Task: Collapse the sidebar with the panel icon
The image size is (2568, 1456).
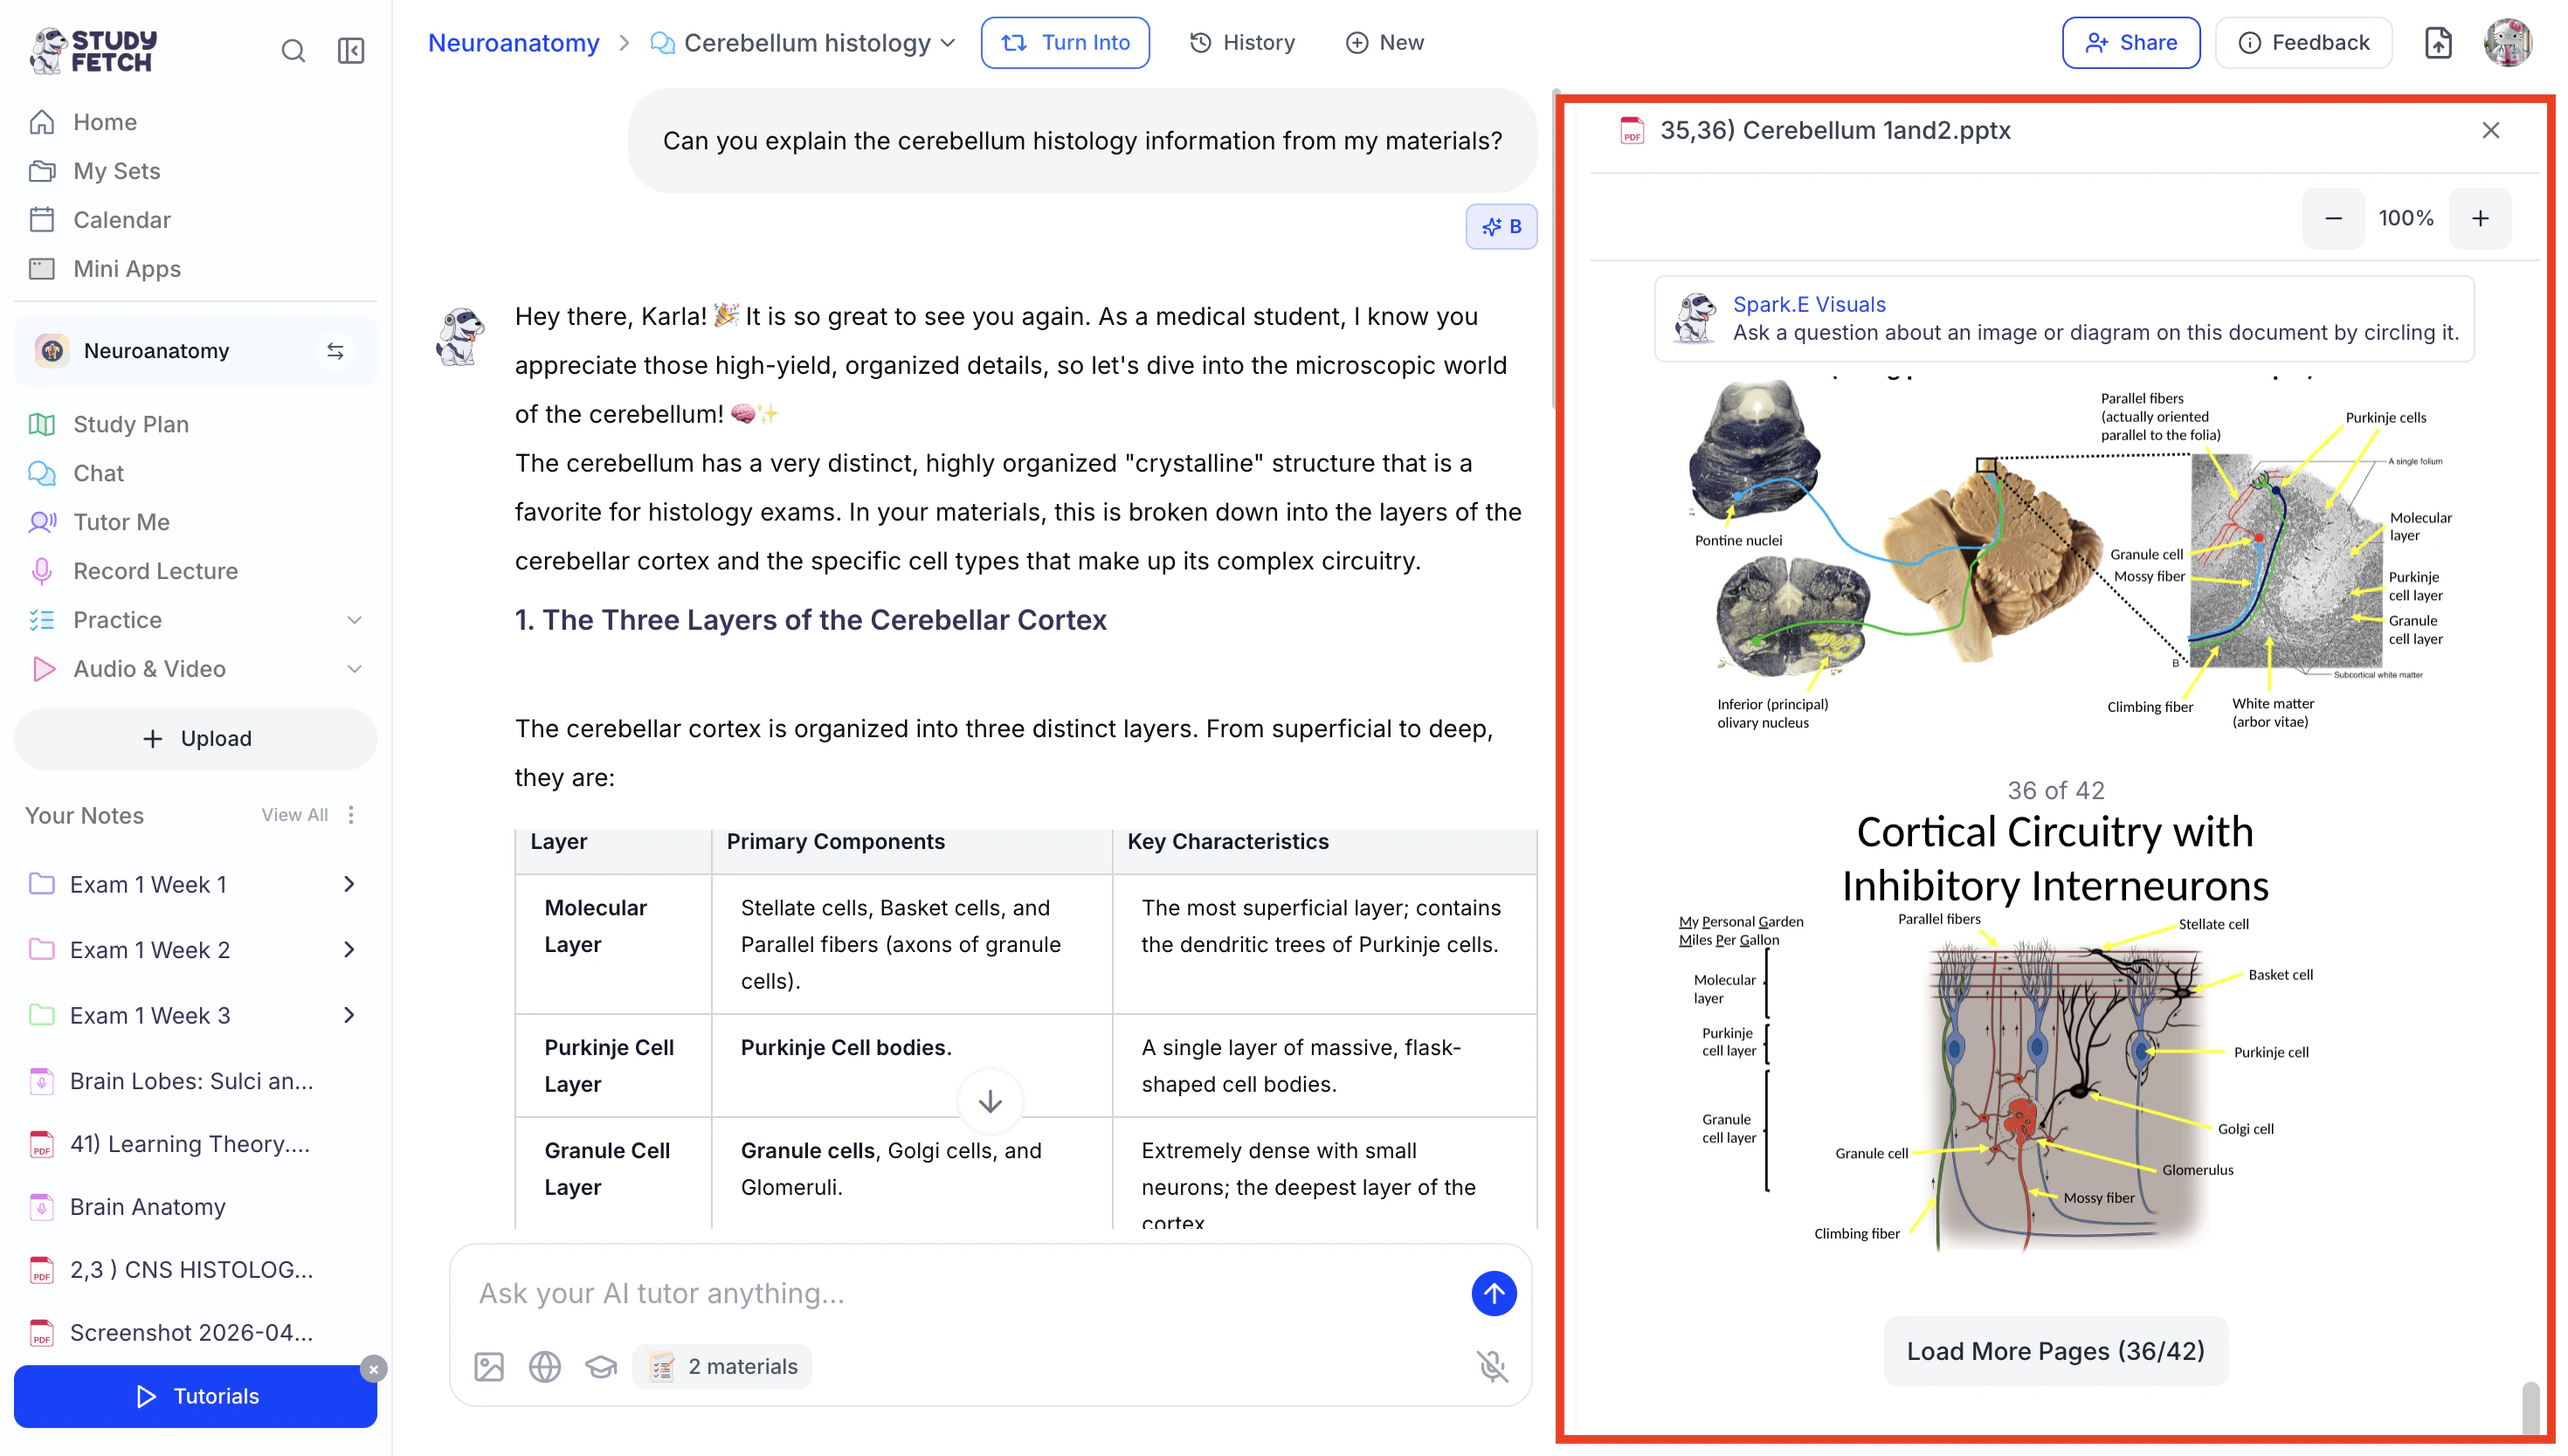Action: (351, 50)
